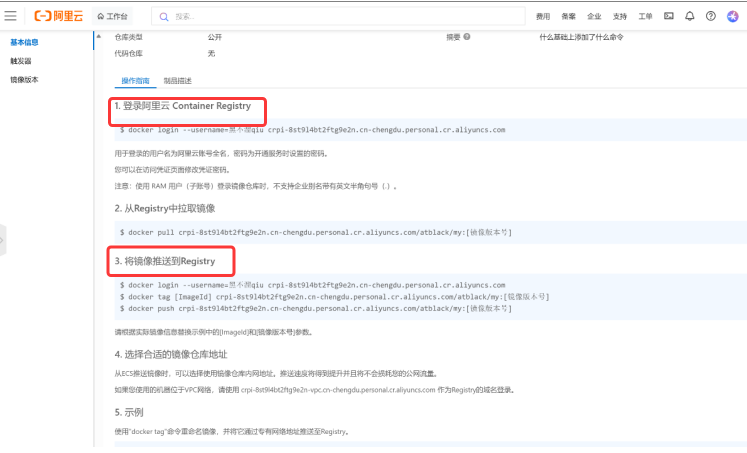Viewport: 747px width, 453px height.
Task: Open the help question mark icon
Action: pyautogui.click(x=711, y=16)
